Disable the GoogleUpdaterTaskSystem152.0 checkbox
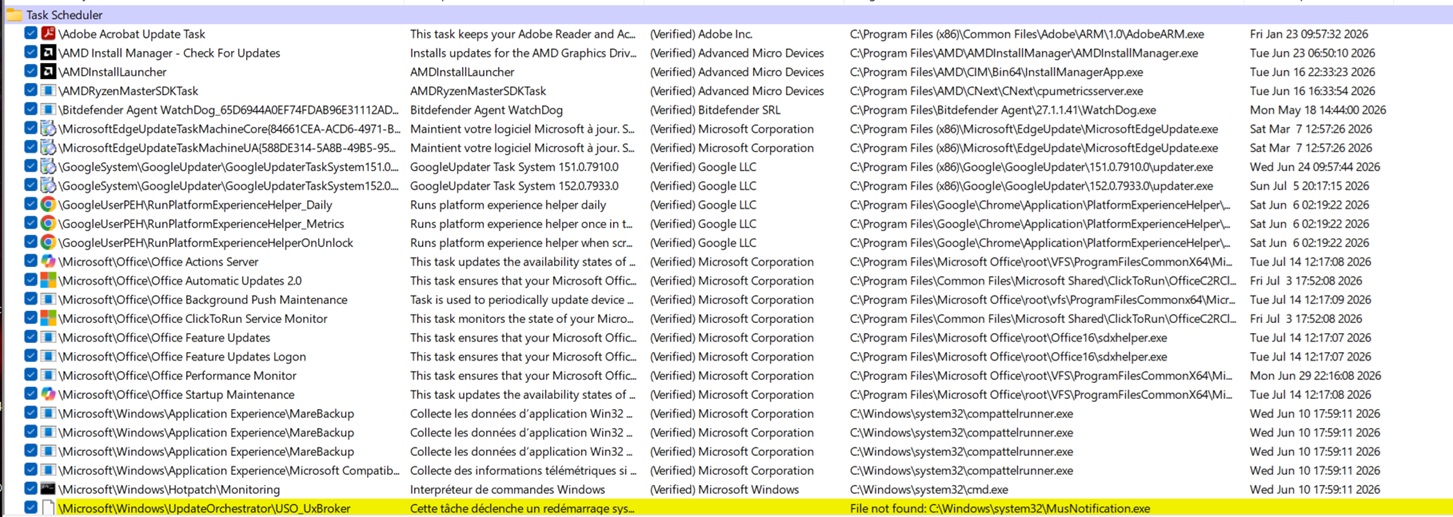 pos(31,186)
